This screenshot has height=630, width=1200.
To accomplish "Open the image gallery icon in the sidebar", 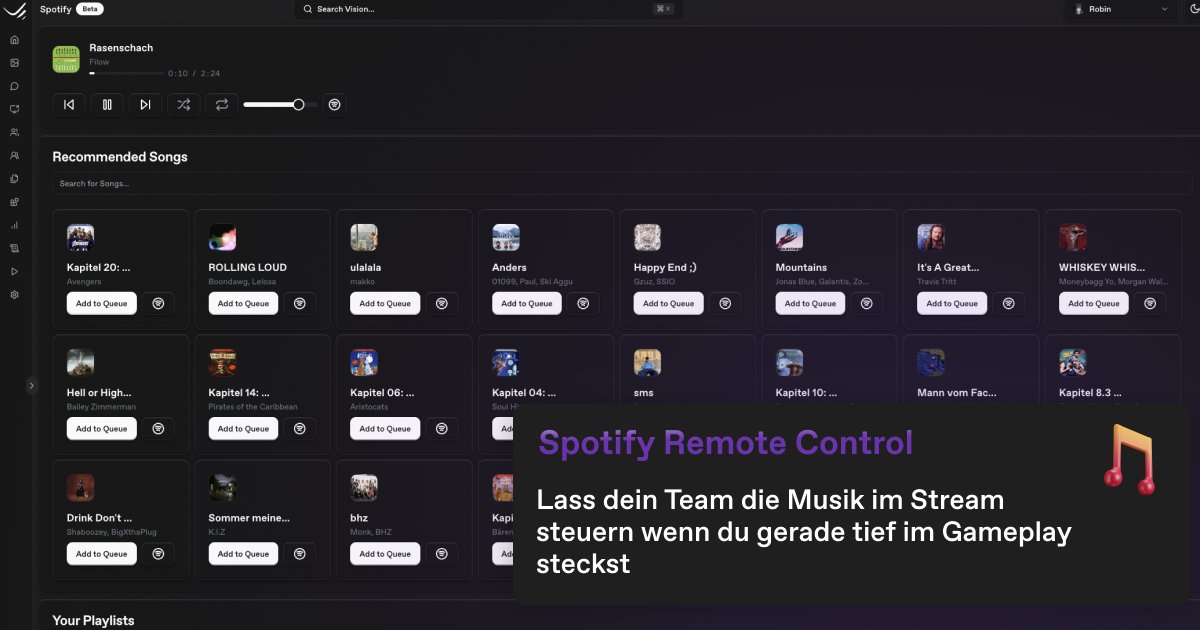I will (x=14, y=63).
